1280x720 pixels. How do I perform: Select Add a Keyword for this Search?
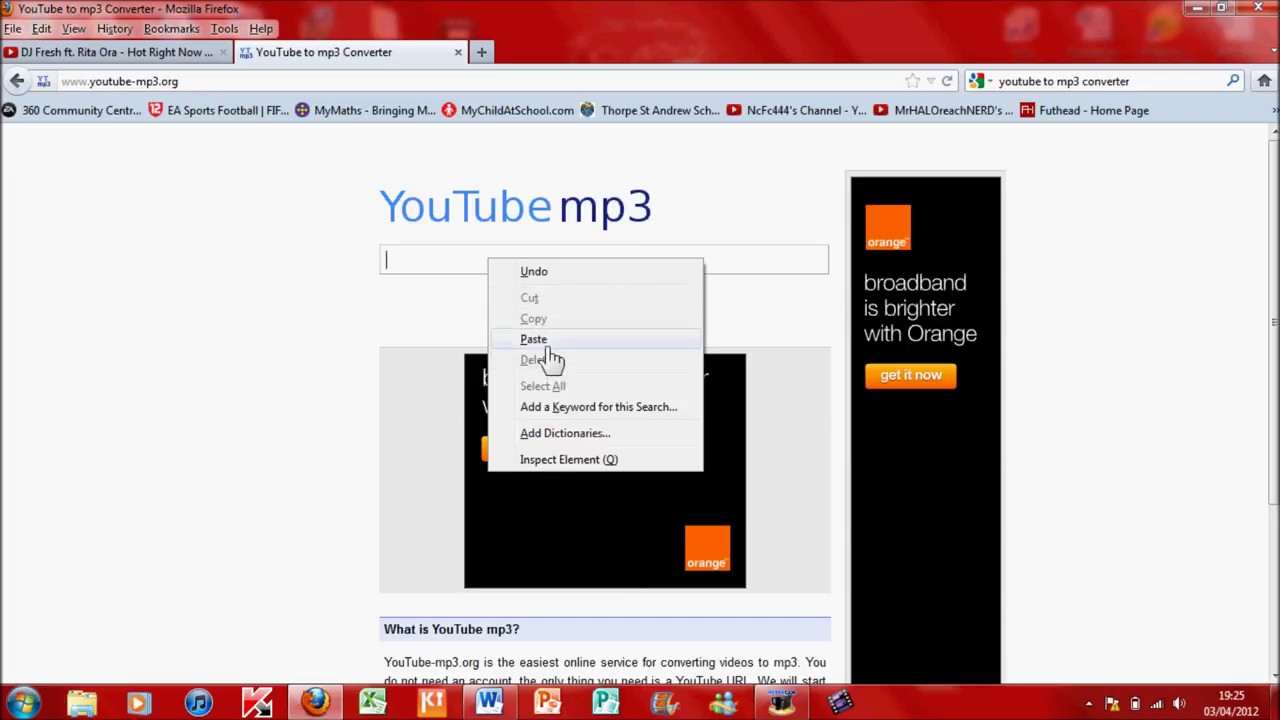pos(595,407)
